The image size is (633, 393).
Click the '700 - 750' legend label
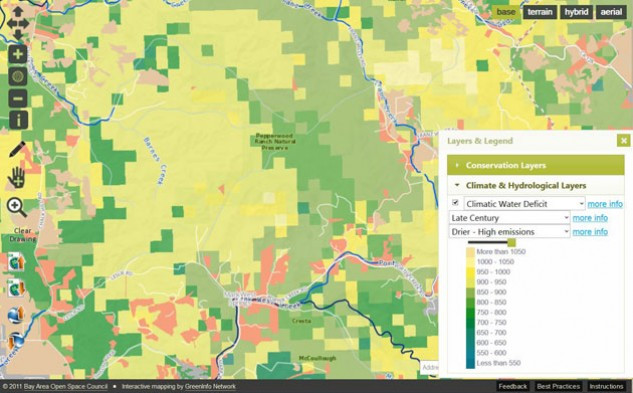[x=491, y=322]
